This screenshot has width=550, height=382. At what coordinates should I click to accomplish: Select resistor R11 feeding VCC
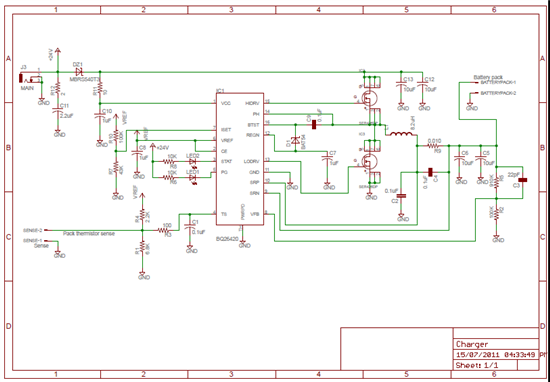tap(100, 89)
